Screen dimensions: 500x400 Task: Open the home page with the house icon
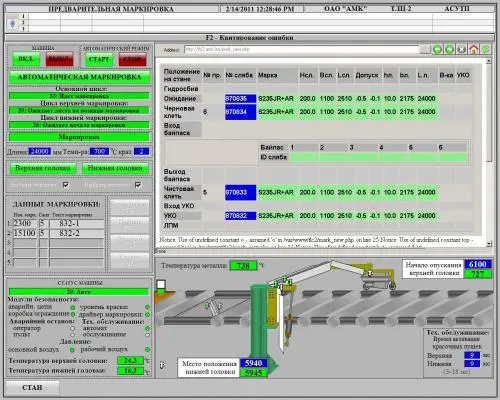point(474,50)
